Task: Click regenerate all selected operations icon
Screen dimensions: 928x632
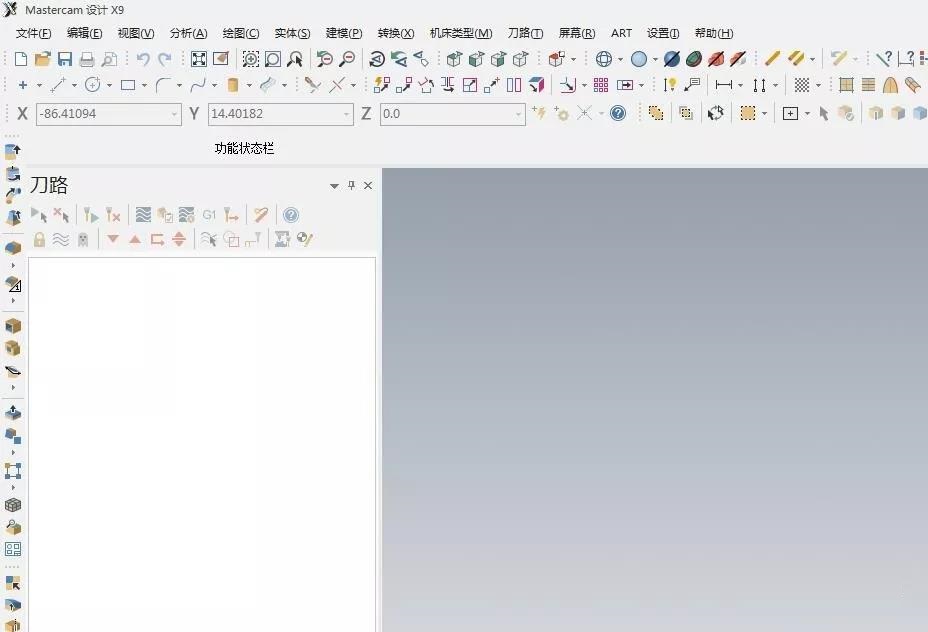Action: 90,215
